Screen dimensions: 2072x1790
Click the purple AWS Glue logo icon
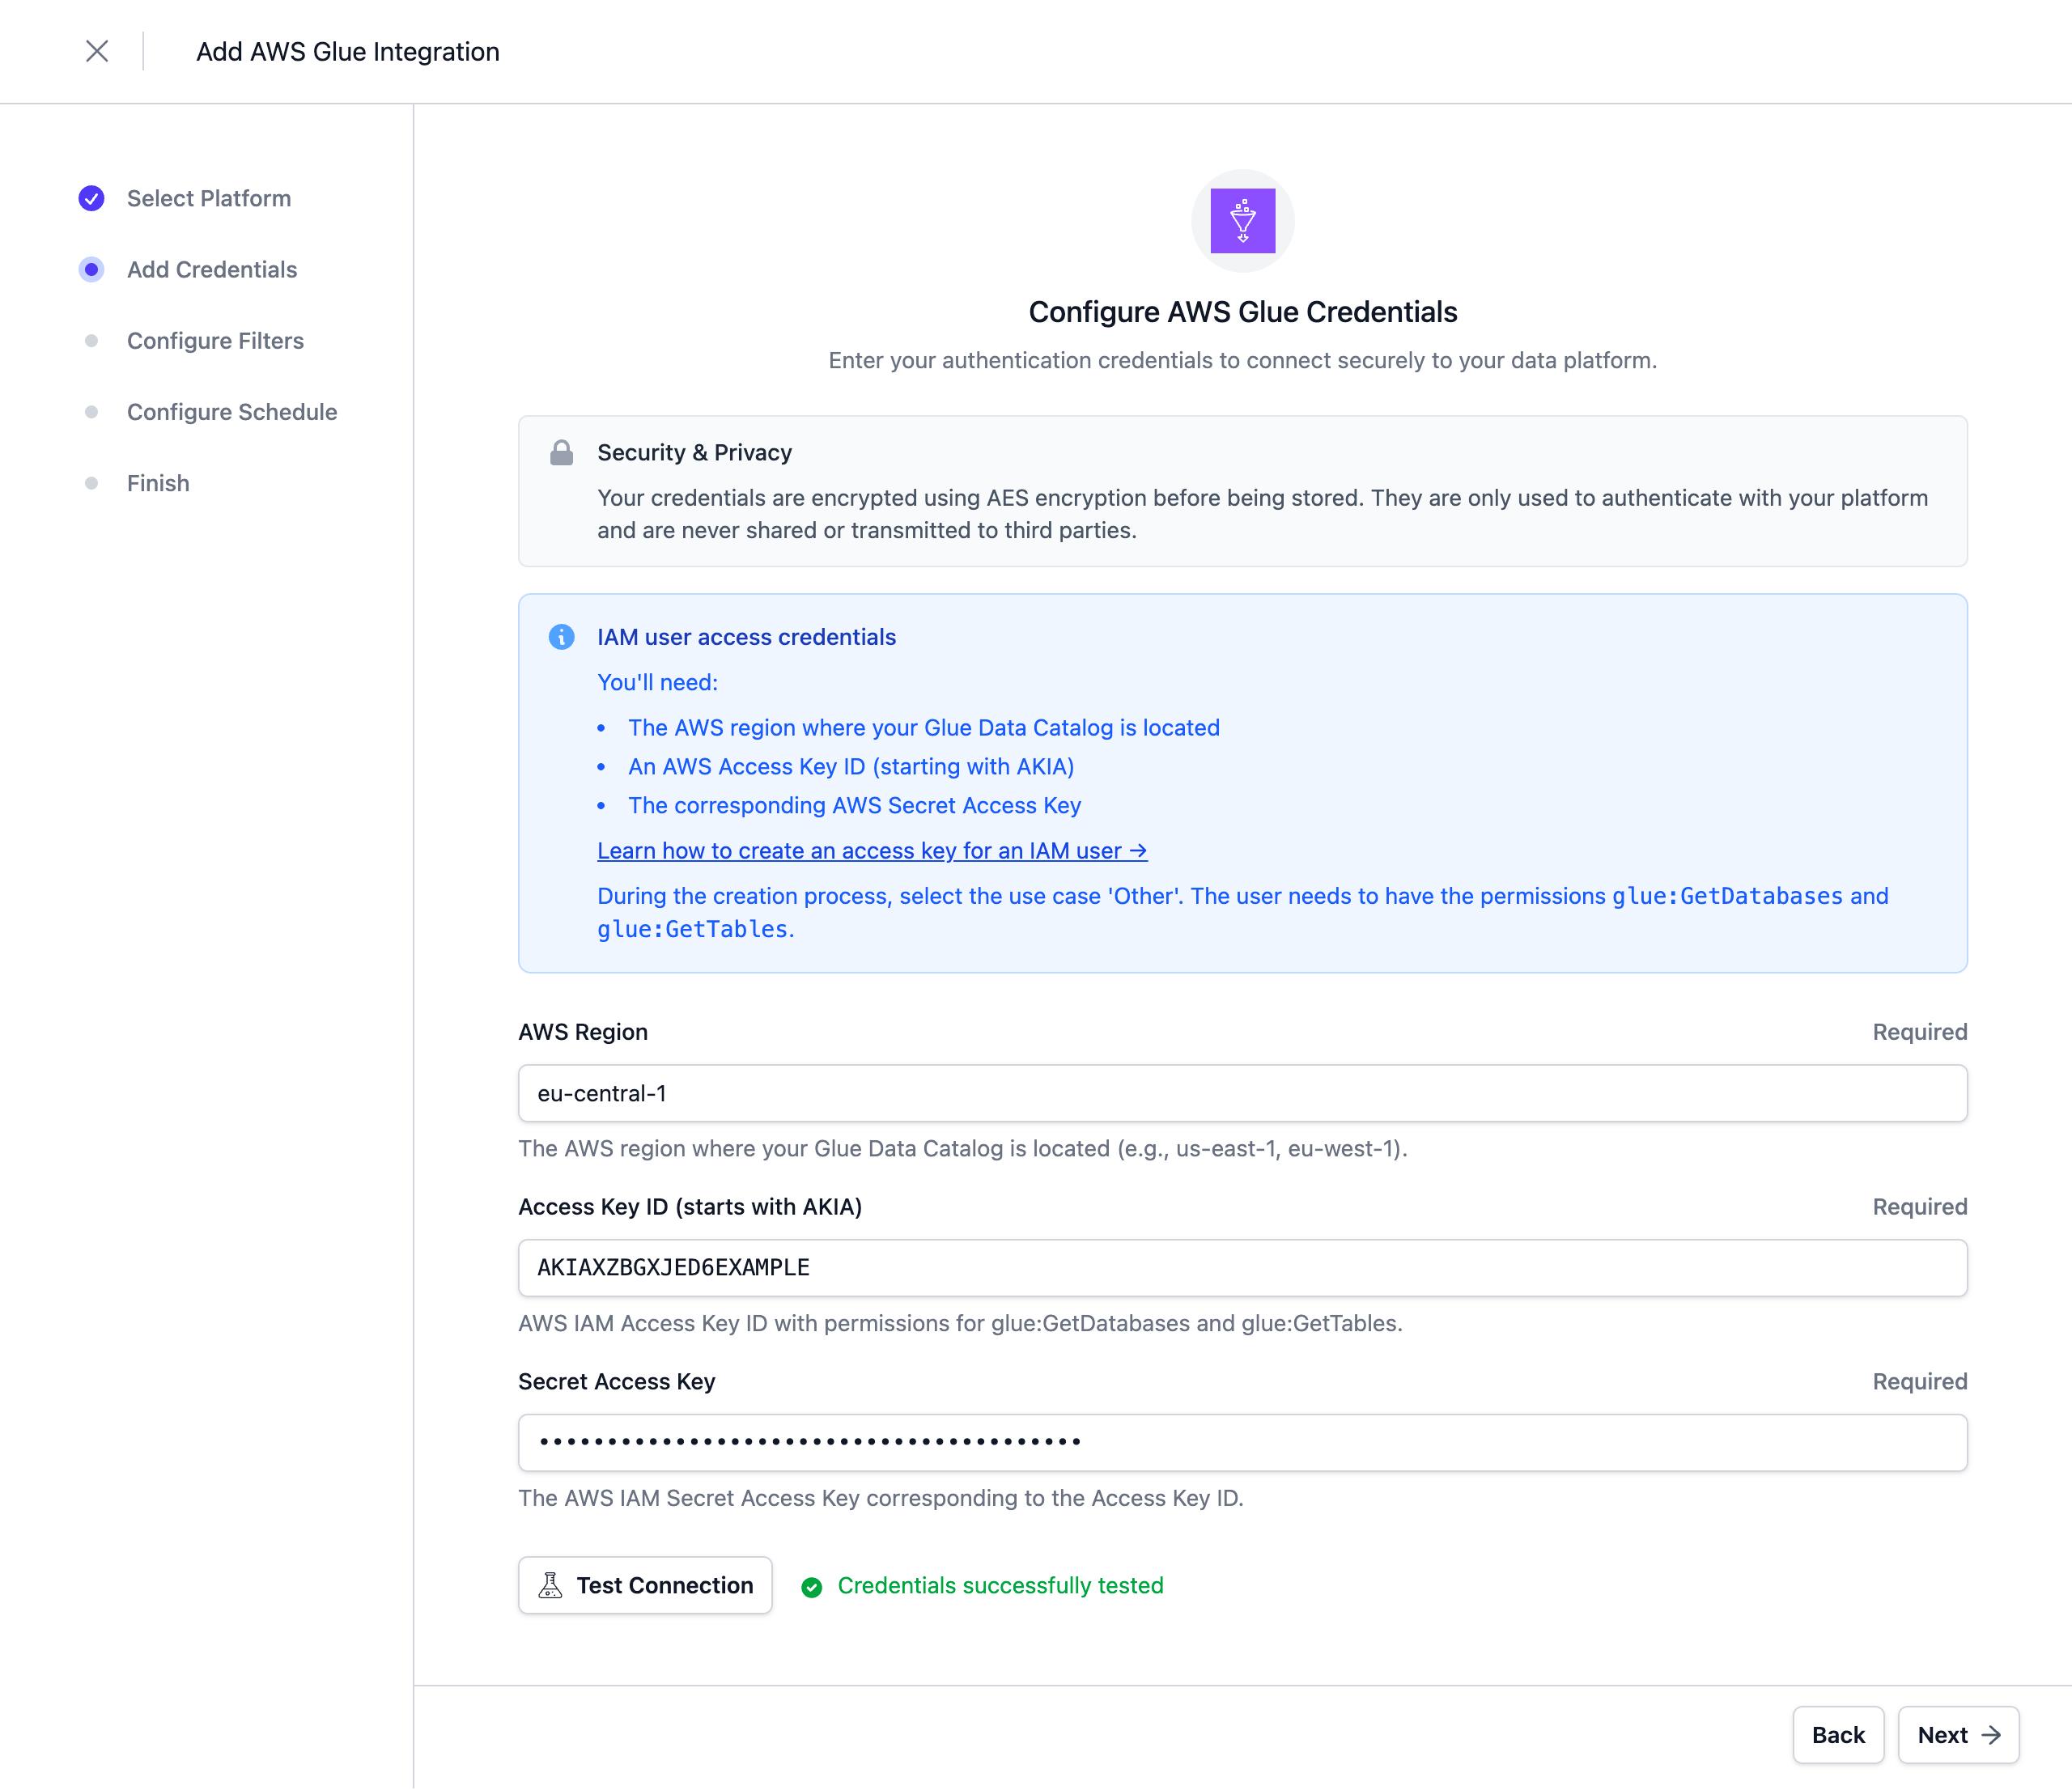click(x=1242, y=220)
